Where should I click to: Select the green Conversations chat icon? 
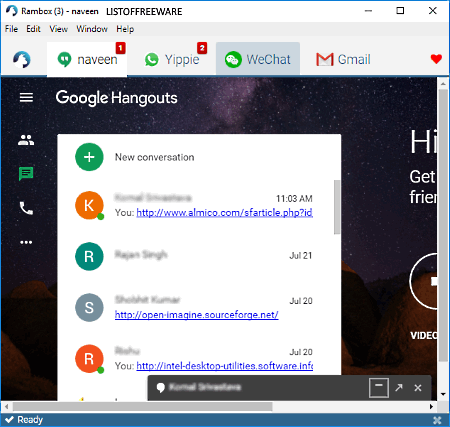click(x=26, y=174)
